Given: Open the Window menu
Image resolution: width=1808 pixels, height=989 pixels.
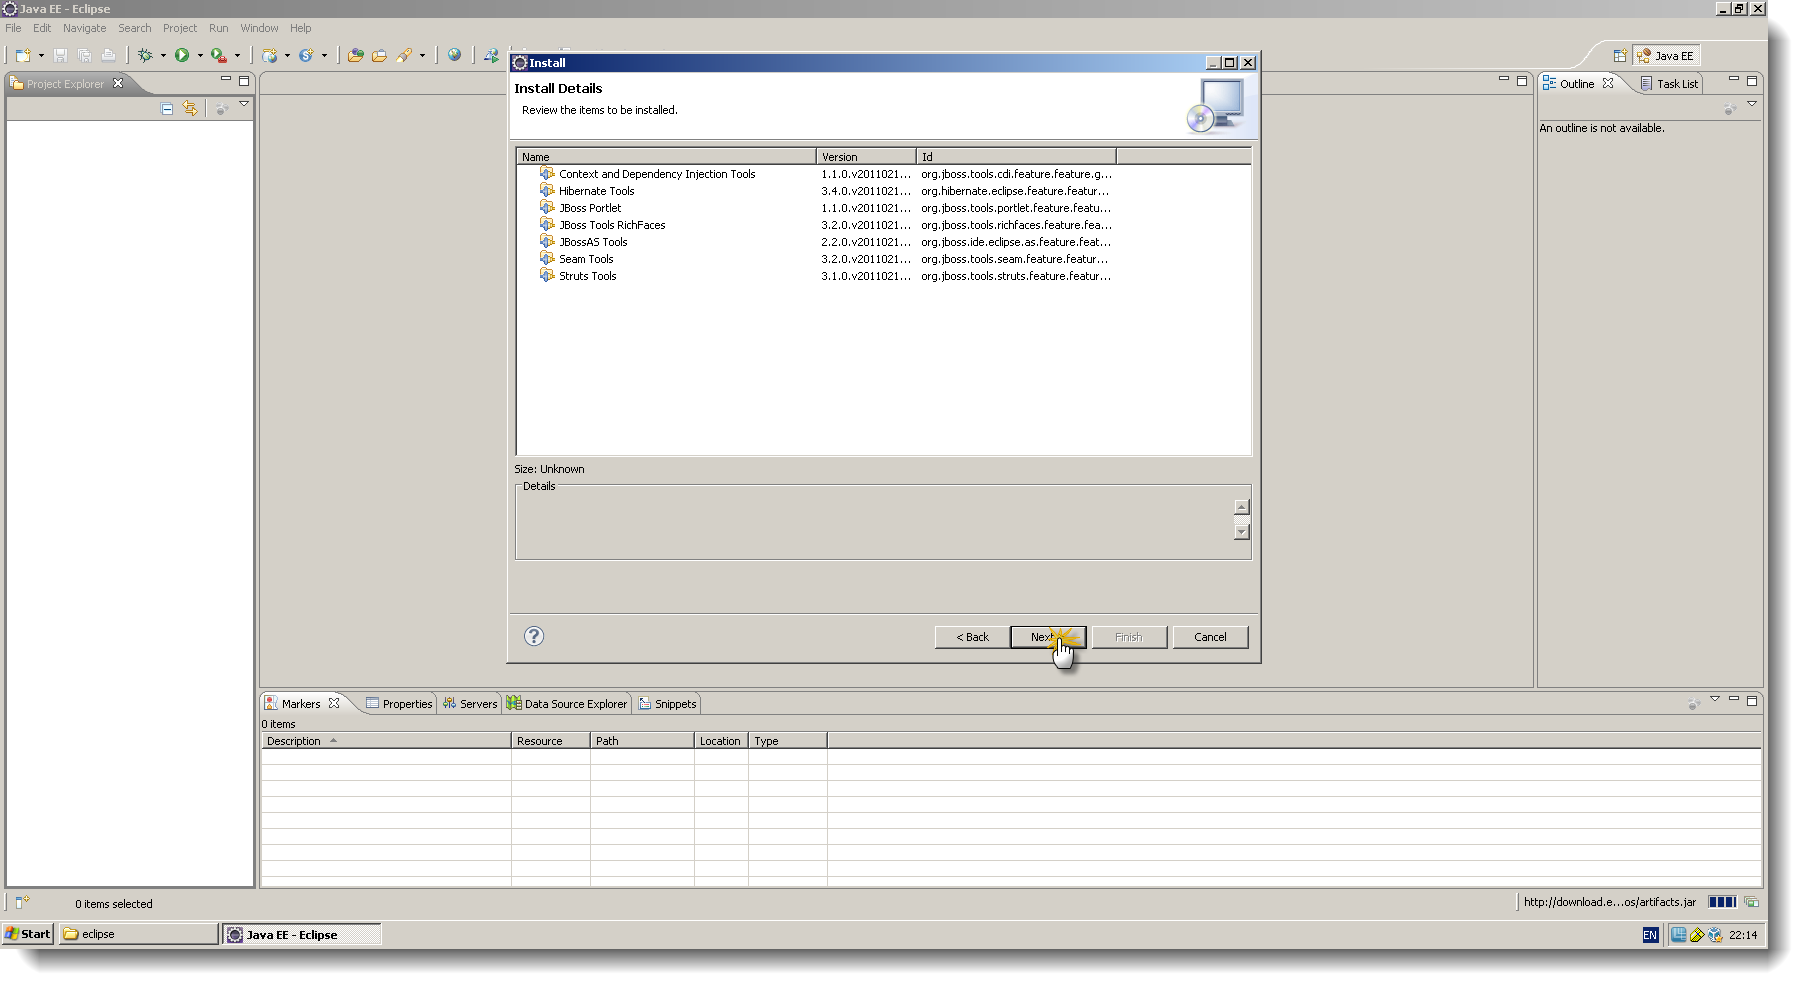Looking at the screenshot, I should (259, 27).
